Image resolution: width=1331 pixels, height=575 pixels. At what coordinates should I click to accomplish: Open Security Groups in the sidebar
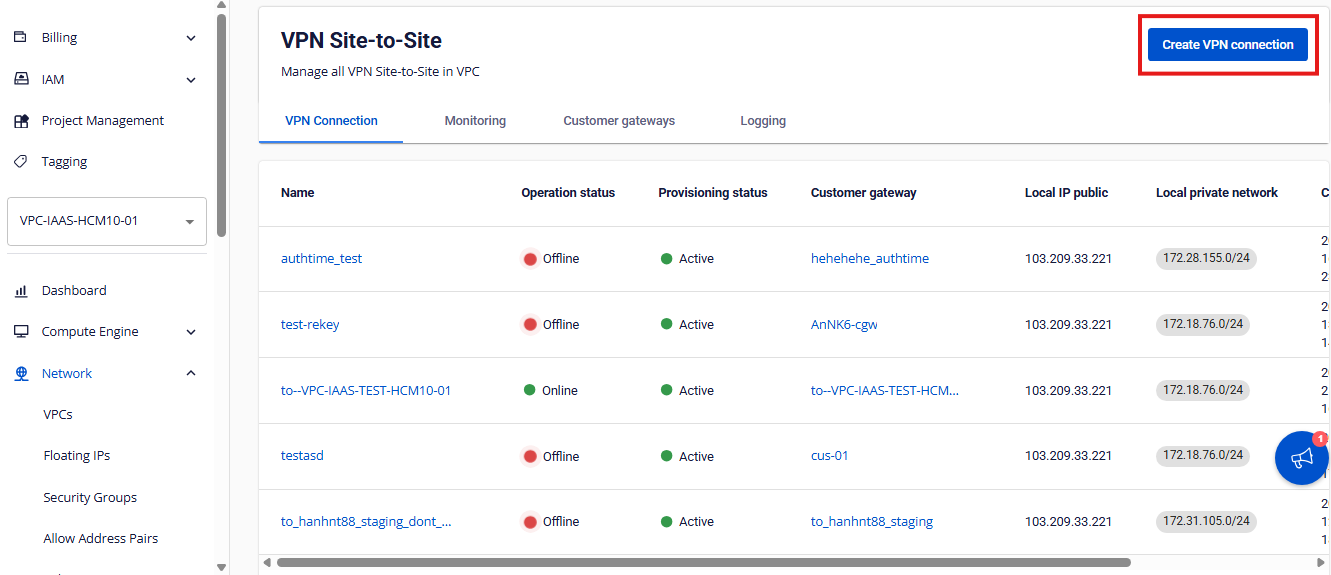click(x=90, y=498)
